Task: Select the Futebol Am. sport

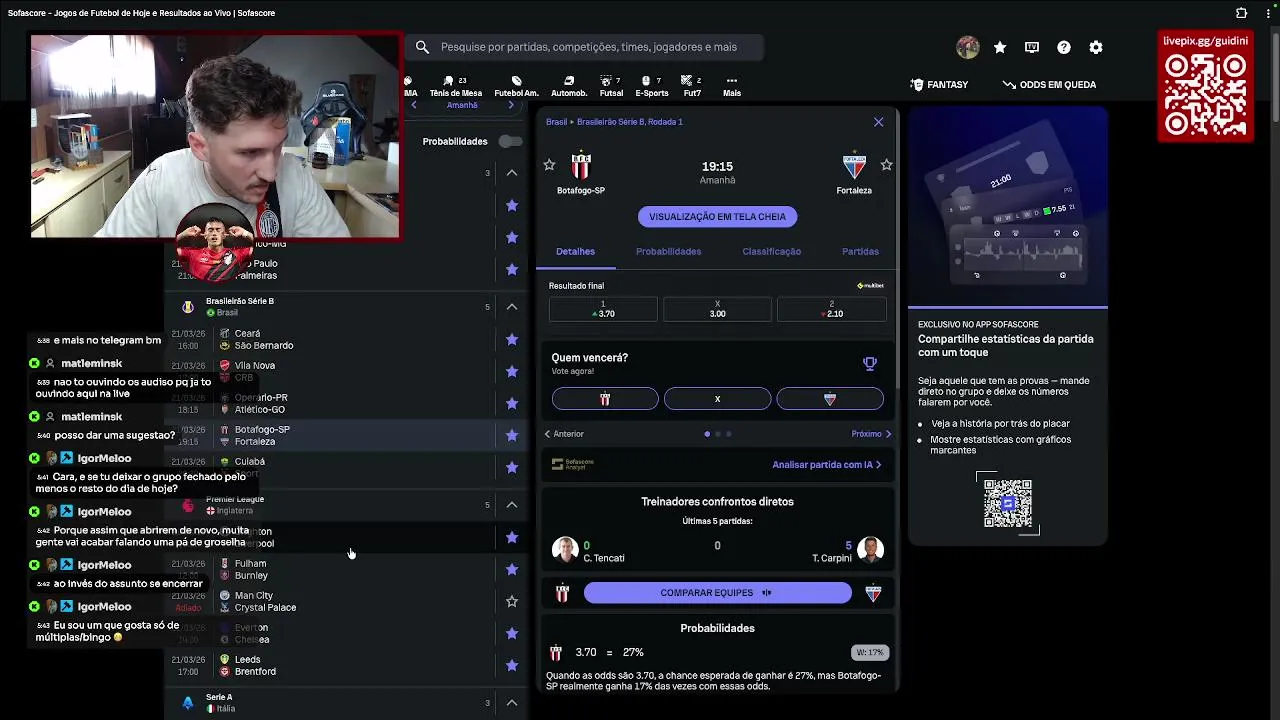Action: pyautogui.click(x=516, y=86)
